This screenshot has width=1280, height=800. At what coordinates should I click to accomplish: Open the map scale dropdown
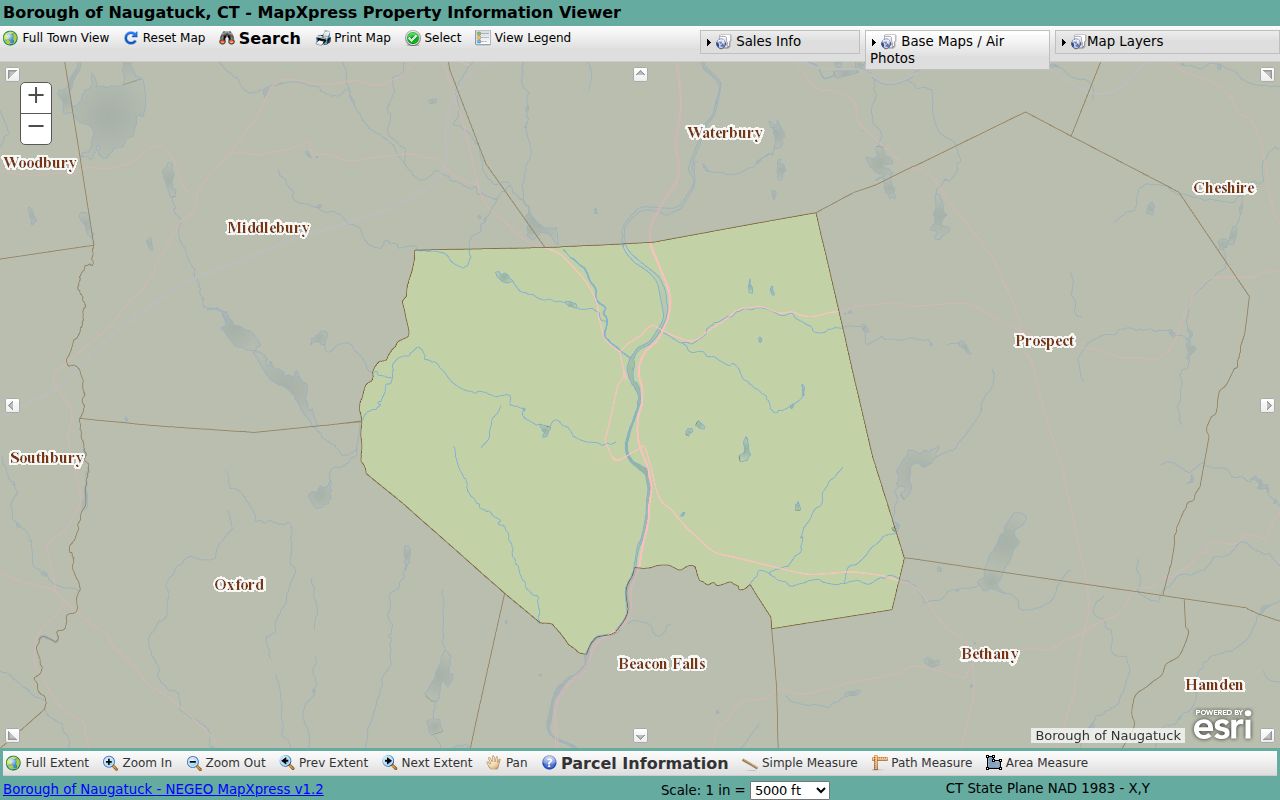point(790,790)
